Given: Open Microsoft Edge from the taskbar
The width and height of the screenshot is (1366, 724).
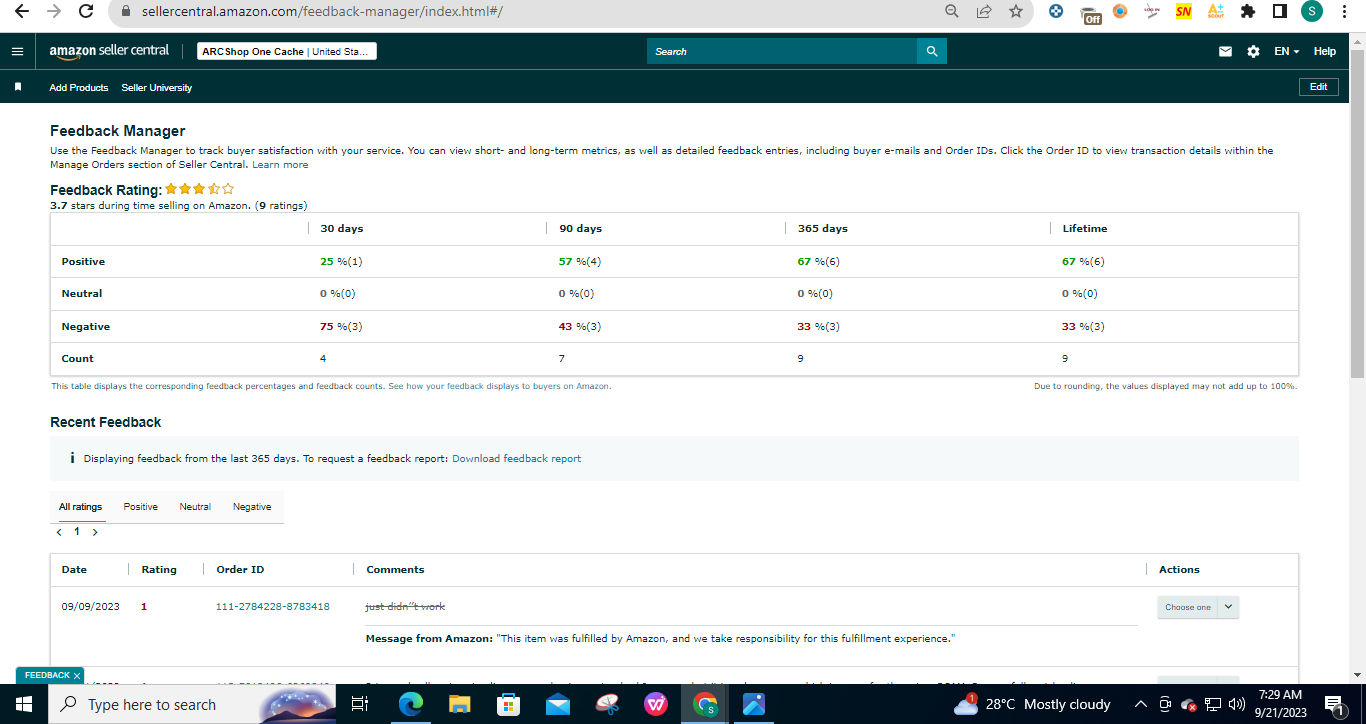Looking at the screenshot, I should (411, 705).
